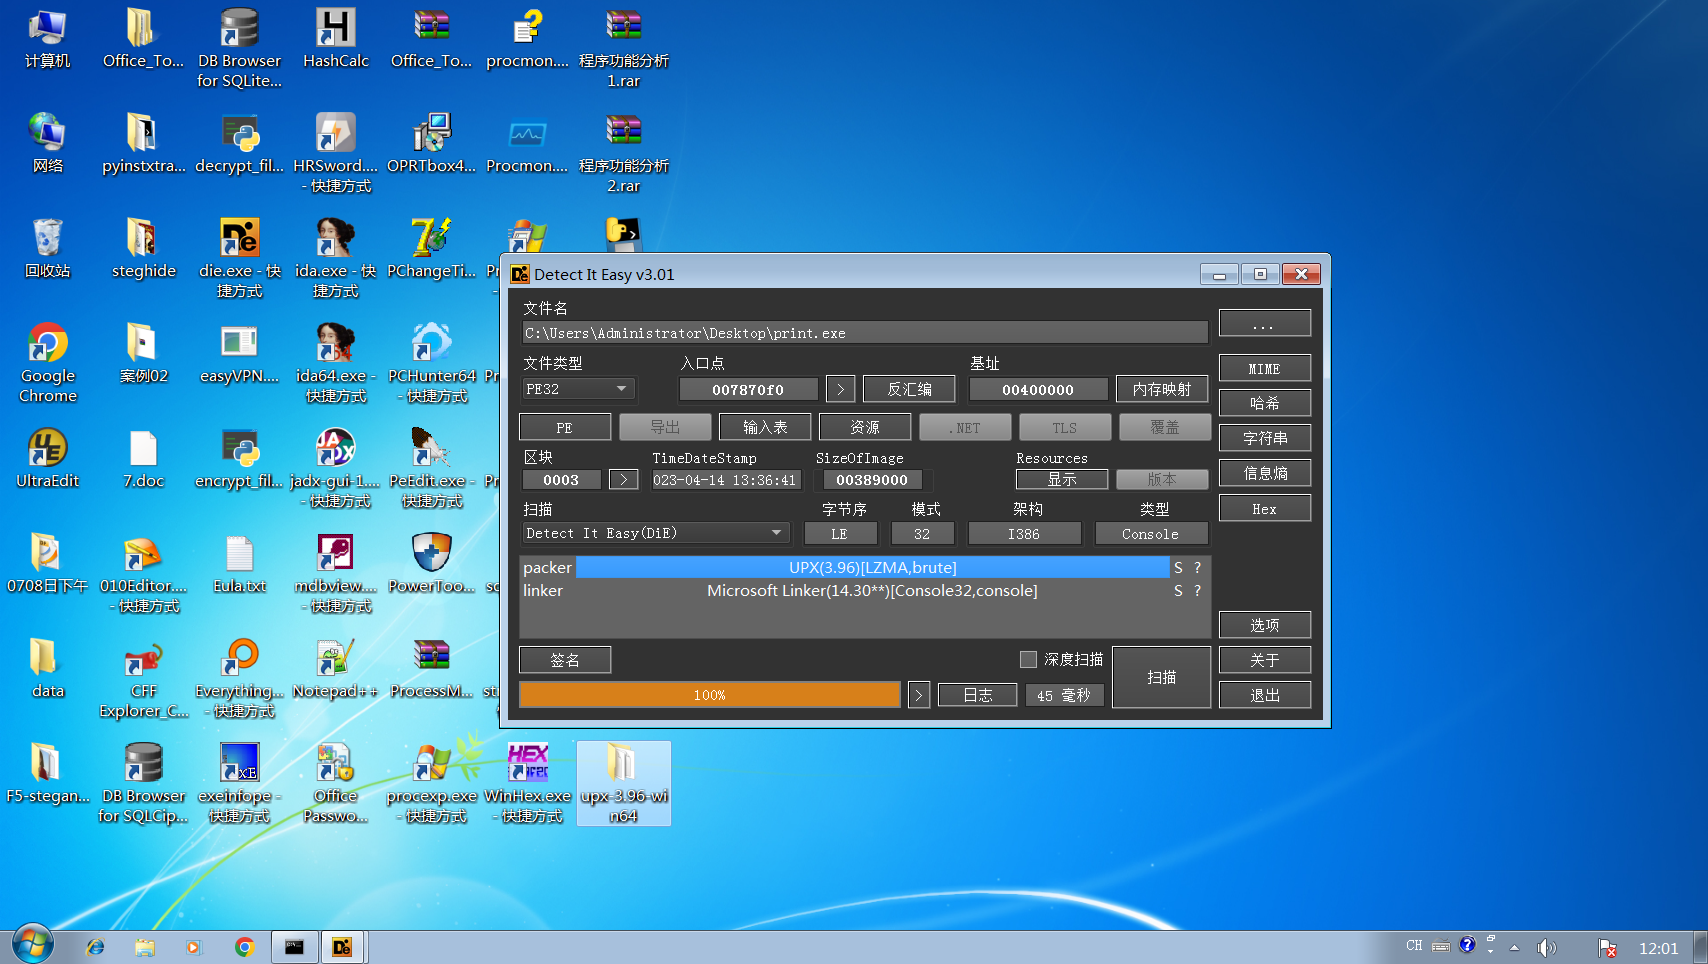
Task: Click the ? button for linker row
Action: pyautogui.click(x=1197, y=590)
